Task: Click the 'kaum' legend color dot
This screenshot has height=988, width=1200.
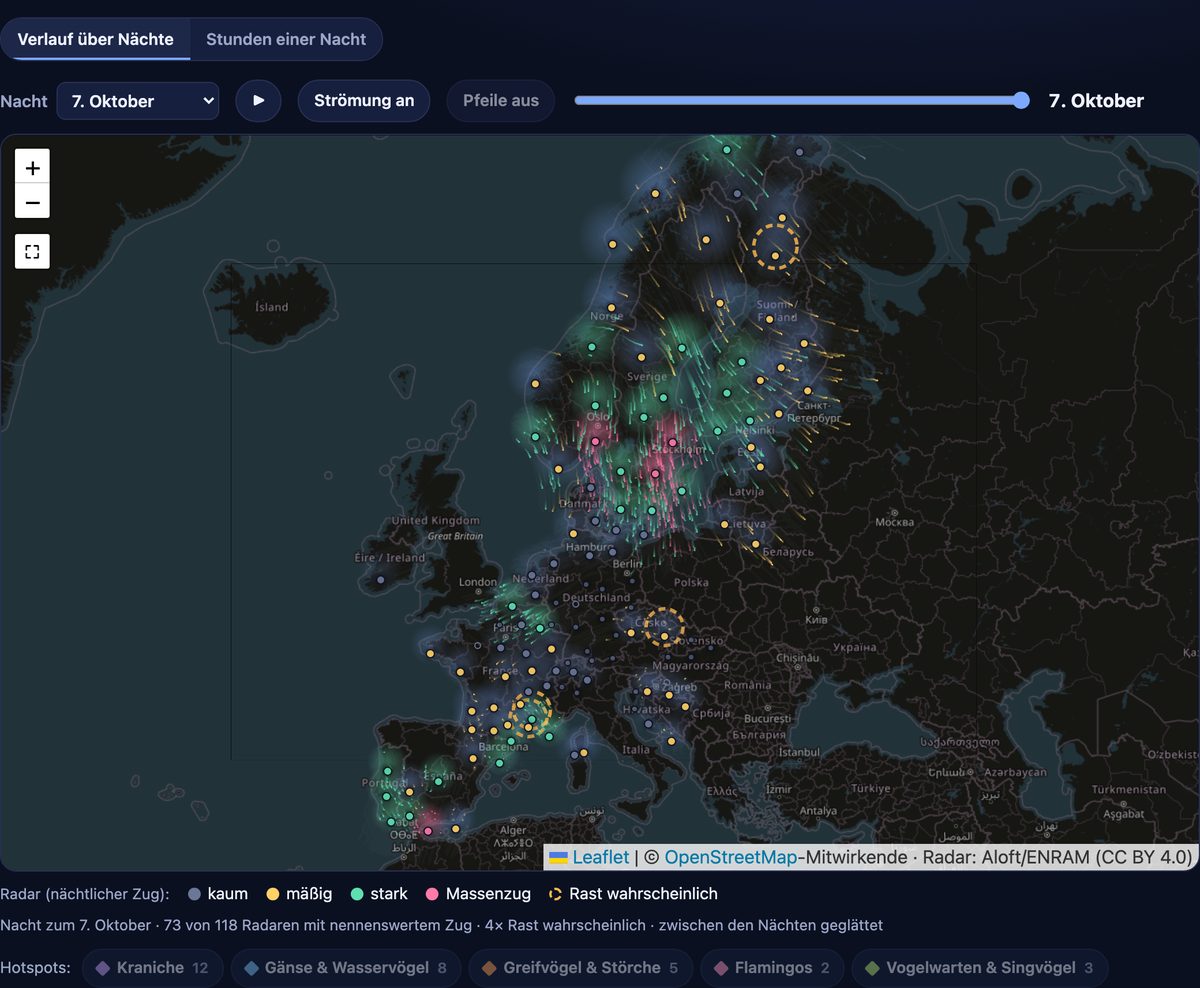Action: tap(194, 894)
